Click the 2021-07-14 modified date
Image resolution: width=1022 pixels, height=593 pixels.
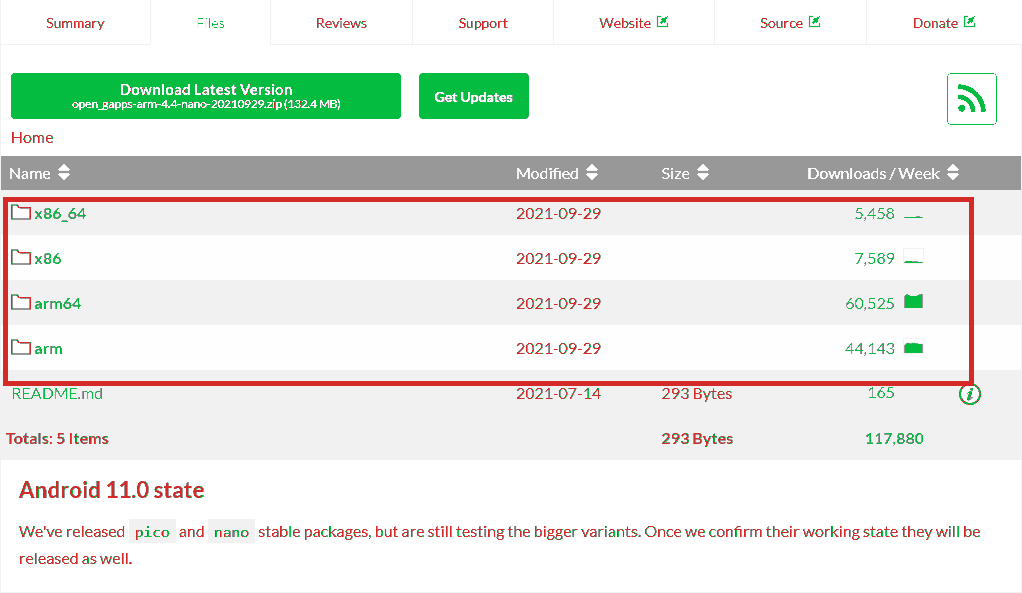pos(559,394)
